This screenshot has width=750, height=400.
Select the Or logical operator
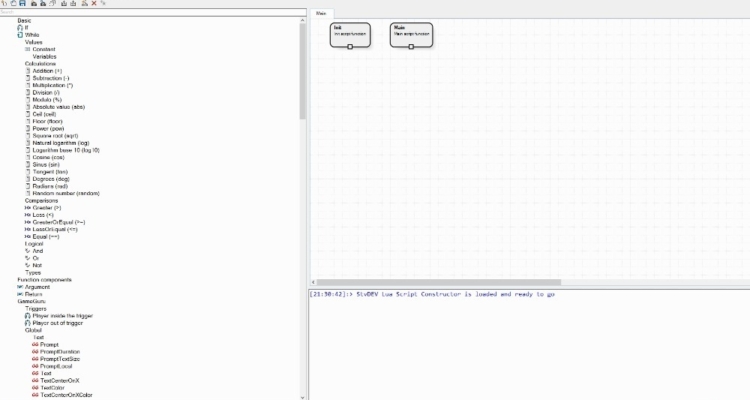tap(32, 258)
